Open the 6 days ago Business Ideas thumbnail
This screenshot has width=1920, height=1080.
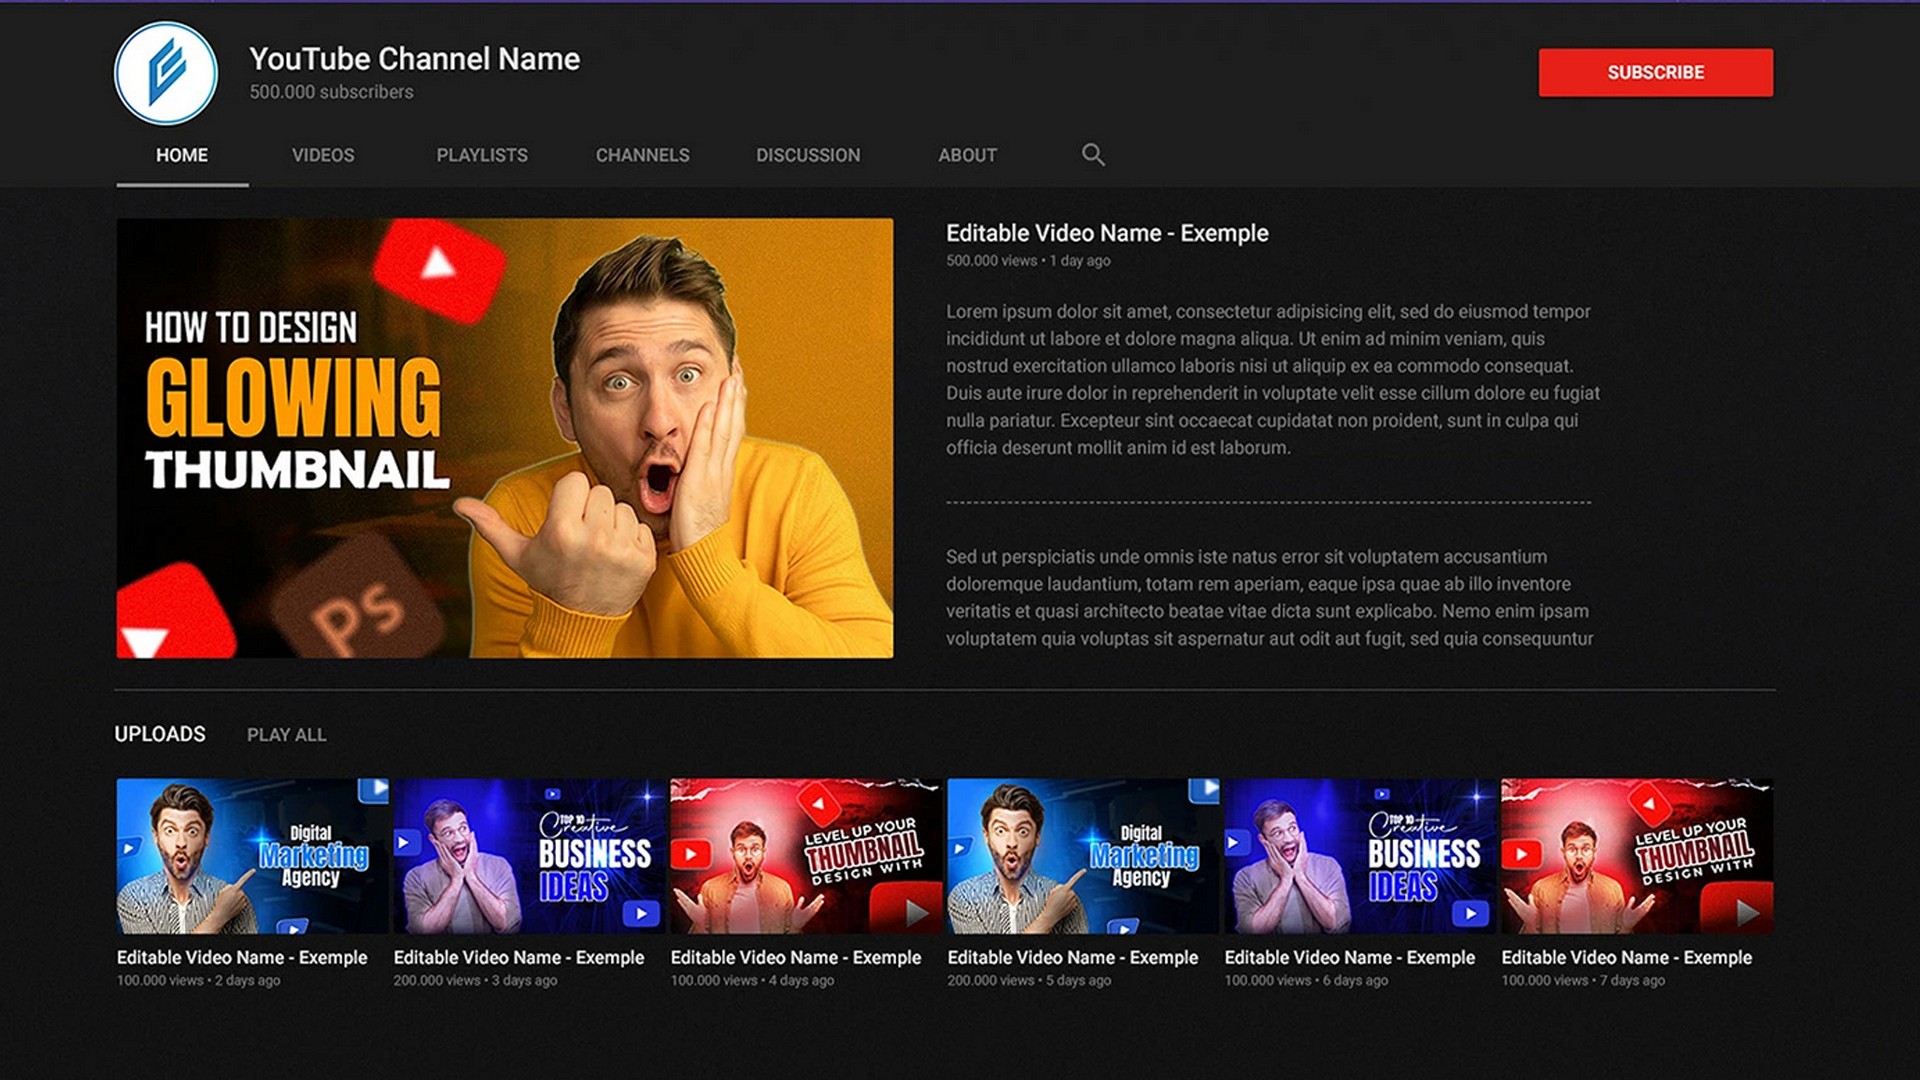pos(1360,856)
